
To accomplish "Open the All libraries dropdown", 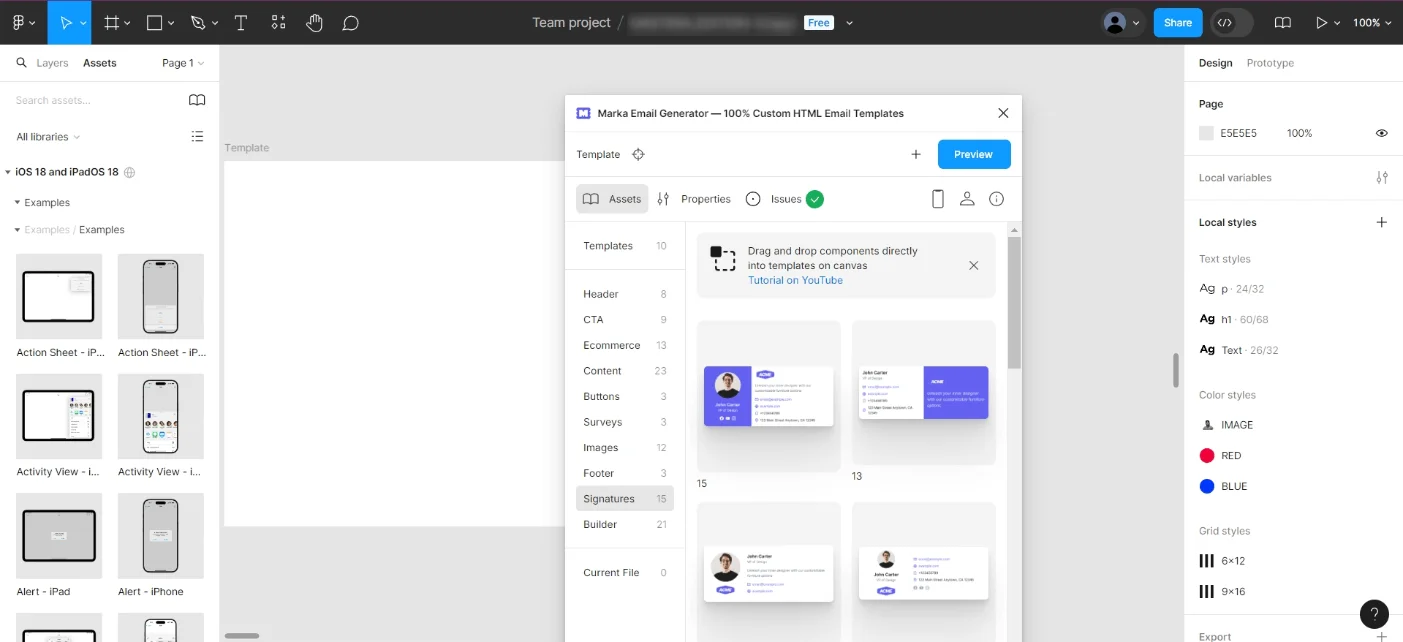I will [x=48, y=136].
